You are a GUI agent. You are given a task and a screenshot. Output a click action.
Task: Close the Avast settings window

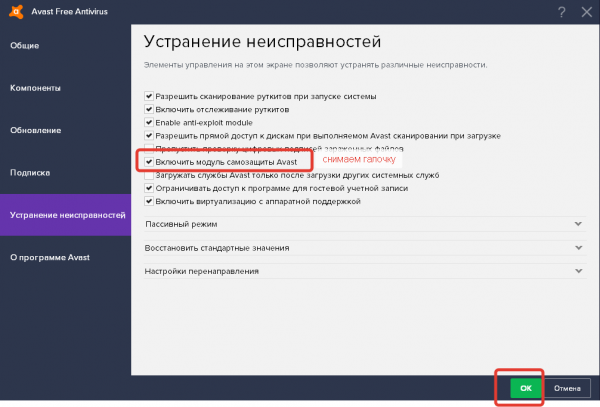coord(587,12)
